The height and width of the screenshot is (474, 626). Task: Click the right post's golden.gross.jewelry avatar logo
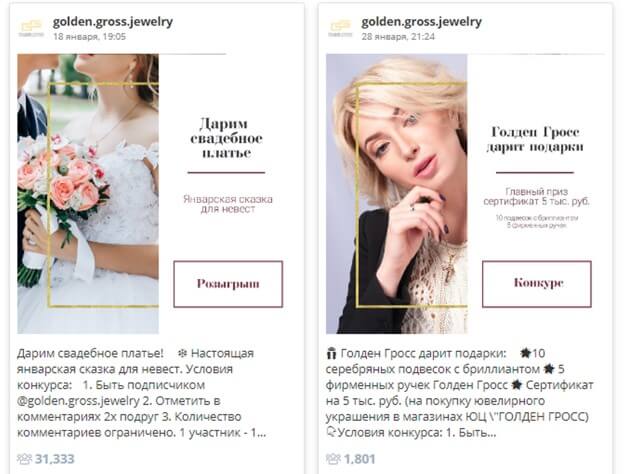click(x=340, y=28)
